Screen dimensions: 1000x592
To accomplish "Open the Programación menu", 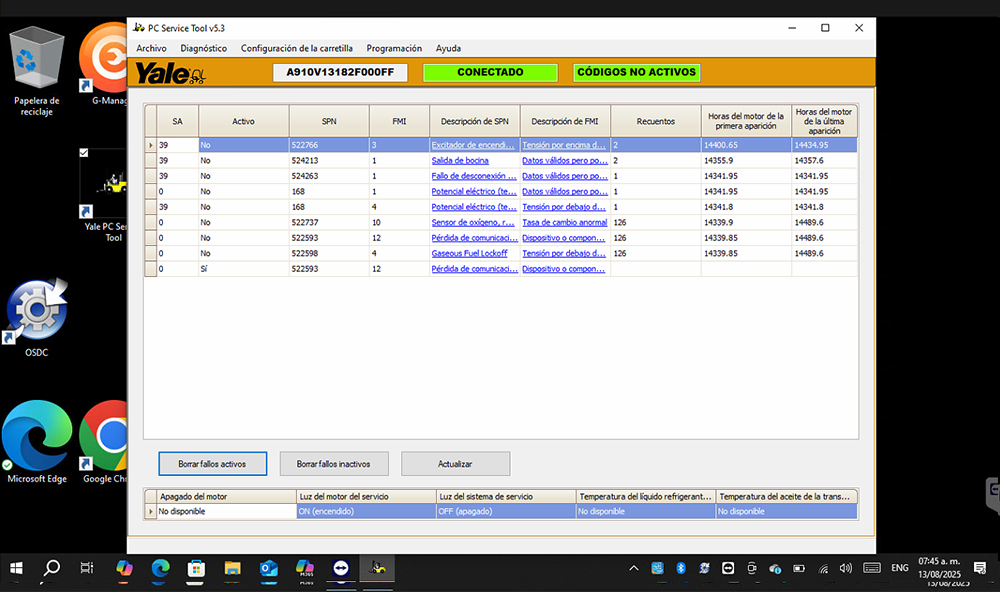I will coord(394,48).
